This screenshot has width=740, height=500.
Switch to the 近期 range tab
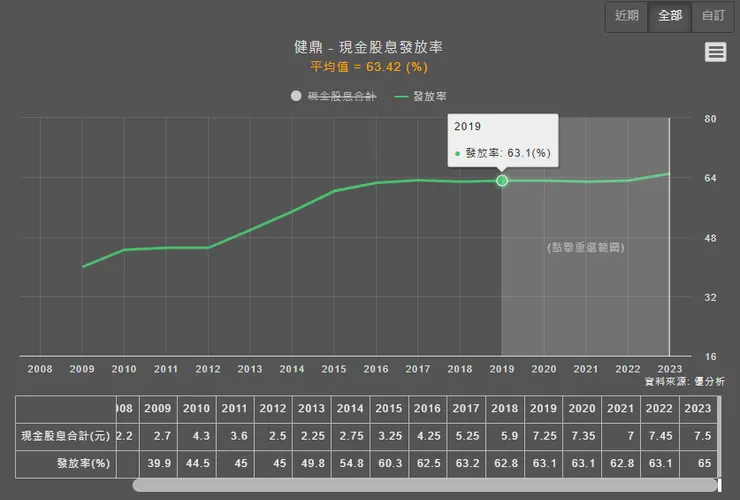(627, 16)
